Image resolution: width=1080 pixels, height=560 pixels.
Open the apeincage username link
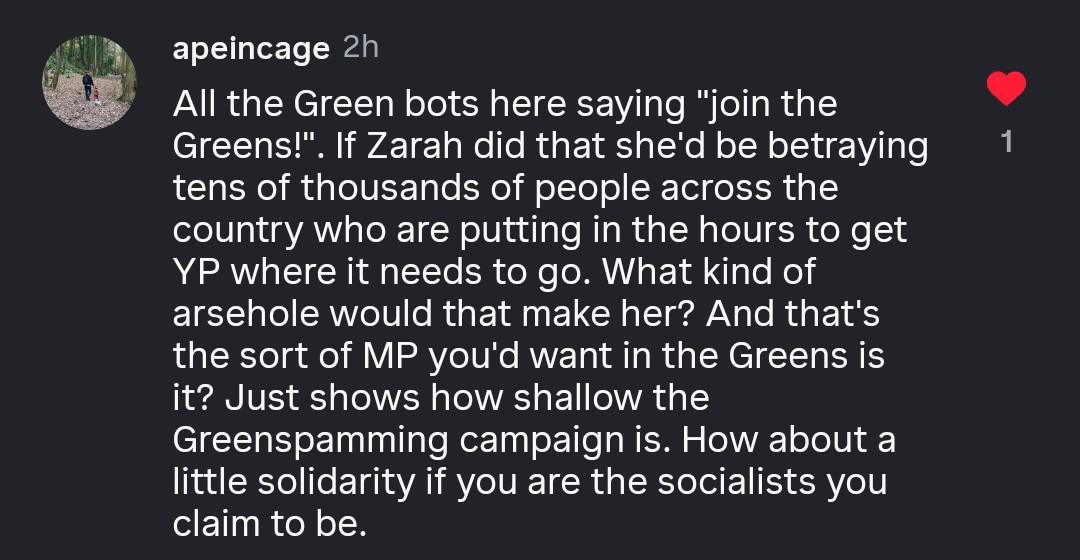click(250, 48)
